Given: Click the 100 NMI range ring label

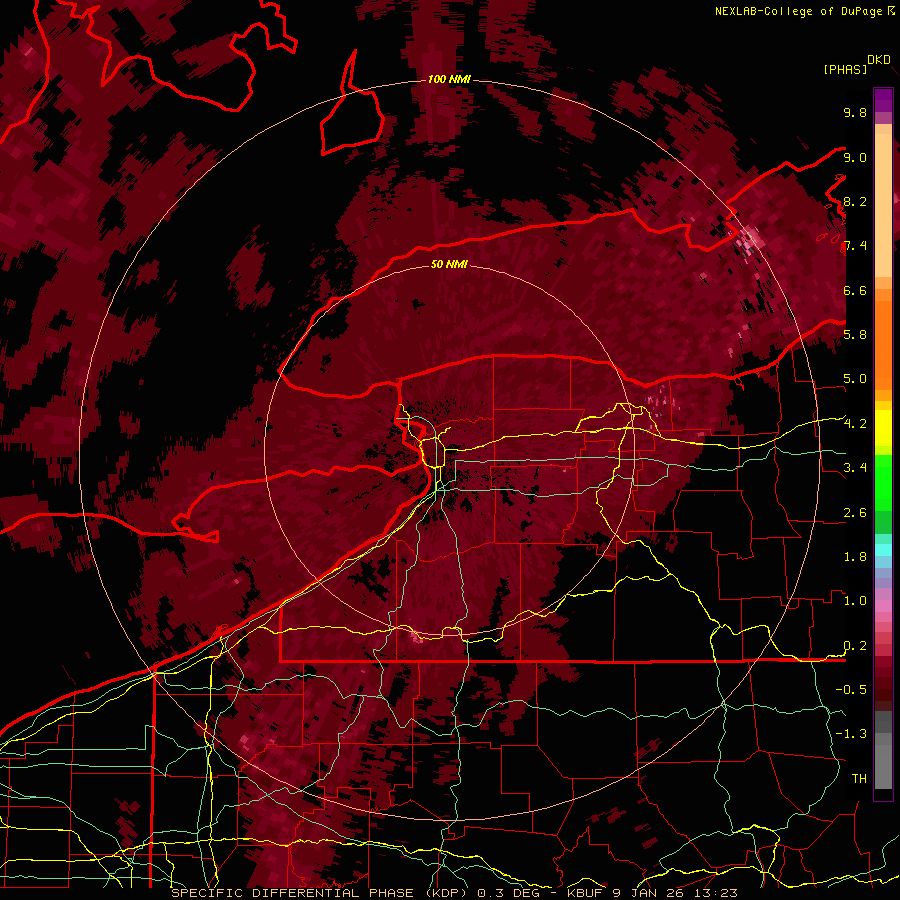Looking at the screenshot, I should [449, 79].
